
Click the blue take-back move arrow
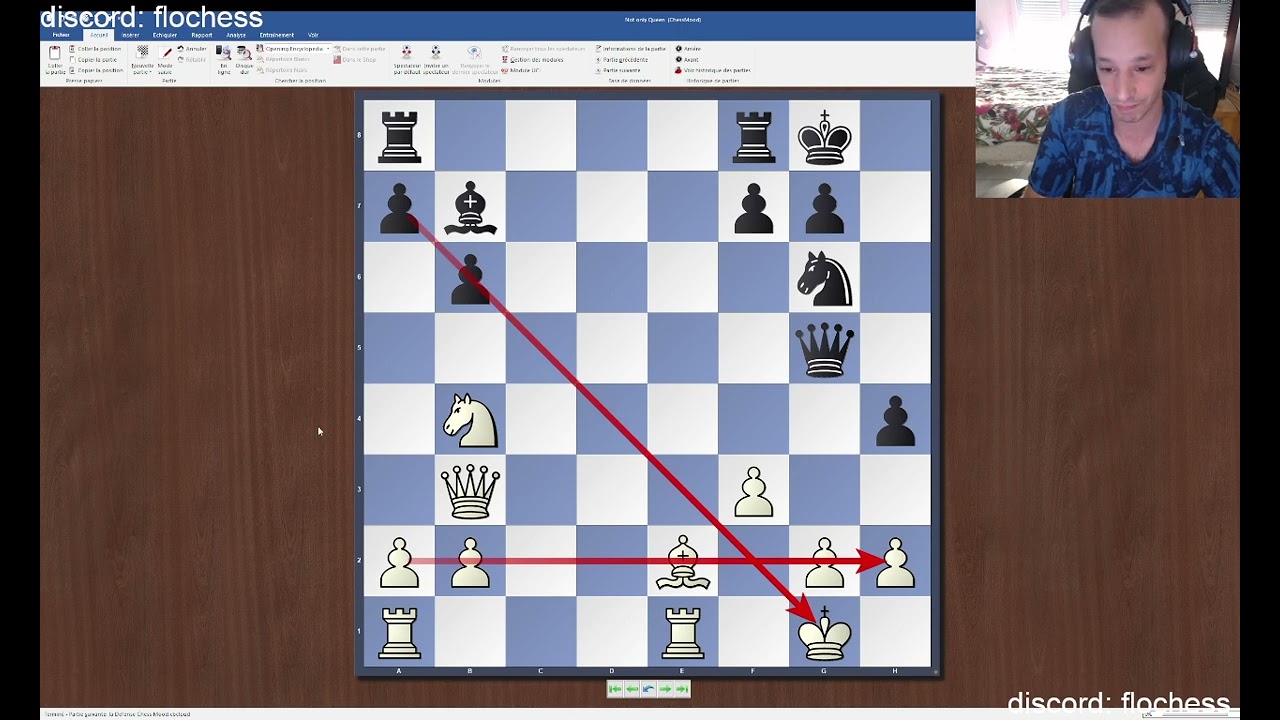(x=648, y=689)
